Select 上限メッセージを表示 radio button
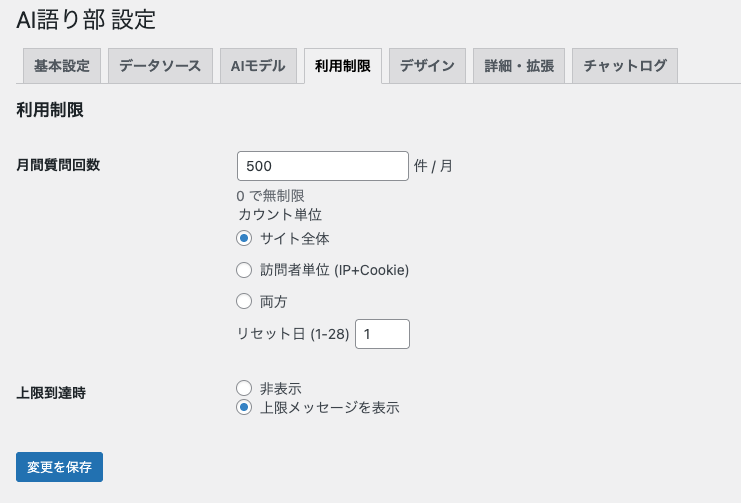The width and height of the screenshot is (741, 503). [x=243, y=407]
